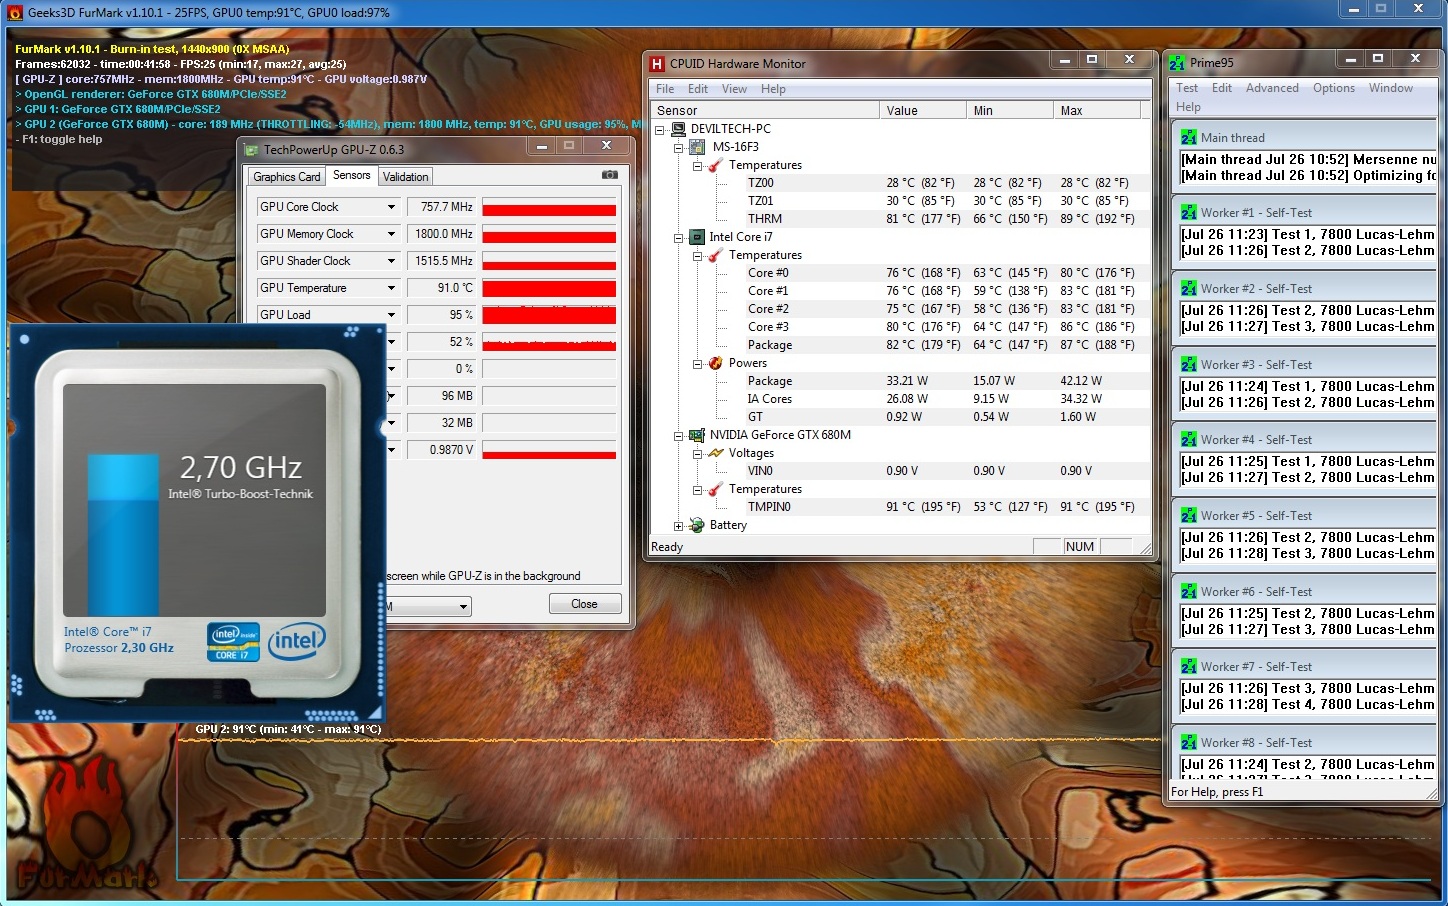Click the Worker #6 Self-Test window icon
Screen dimensions: 1448x906
pyautogui.click(x=1189, y=591)
